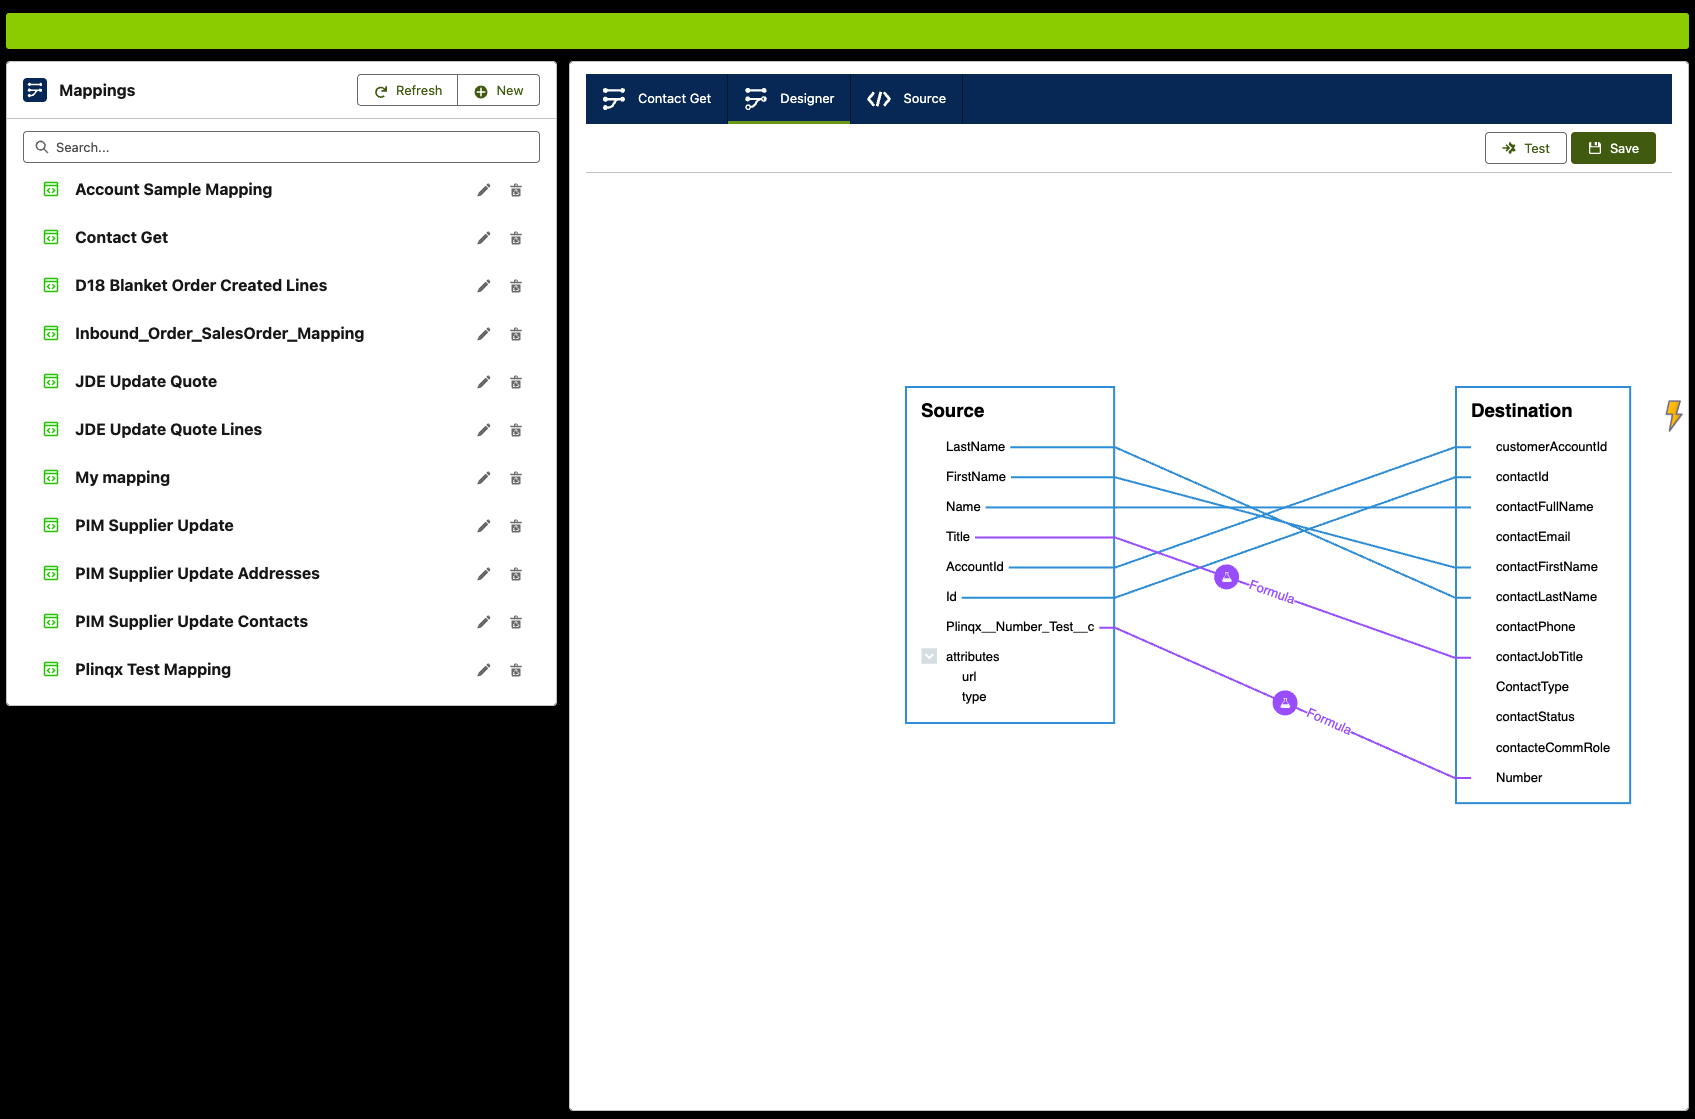This screenshot has height=1119, width=1695.
Task: Click trash icon for Plinqx Test Mapping
Action: (x=516, y=670)
